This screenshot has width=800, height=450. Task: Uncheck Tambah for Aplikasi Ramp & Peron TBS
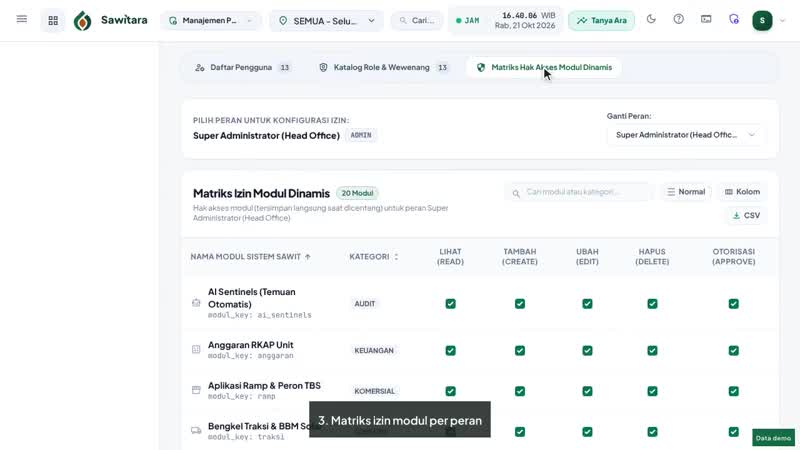click(520, 391)
